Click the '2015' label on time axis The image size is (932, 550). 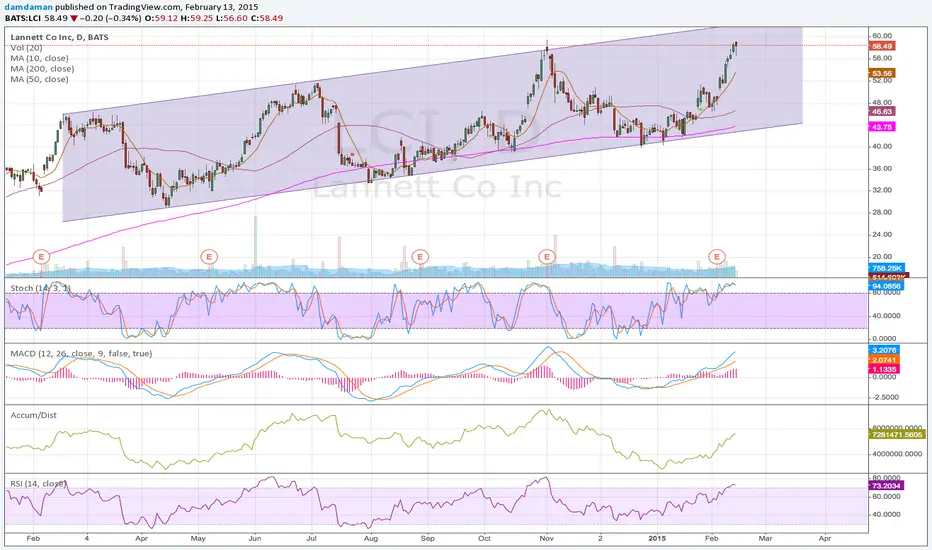657,539
